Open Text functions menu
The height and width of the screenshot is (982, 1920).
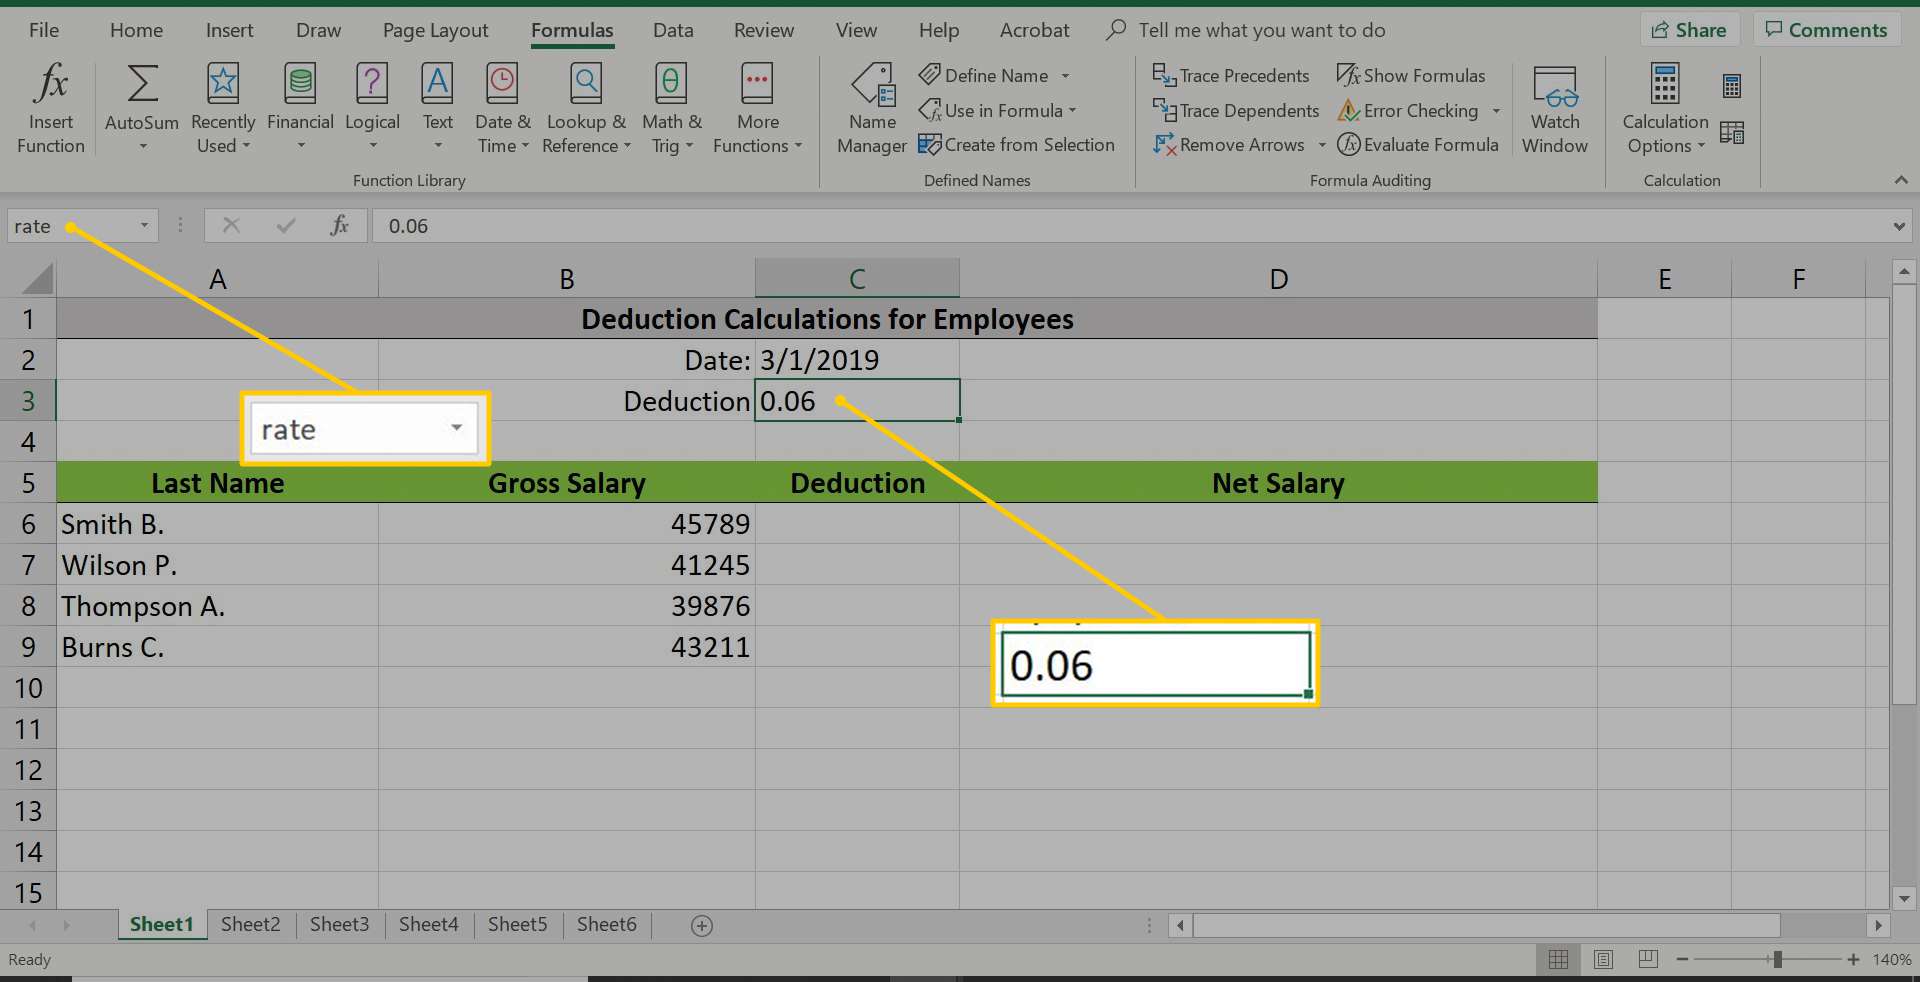click(437, 108)
